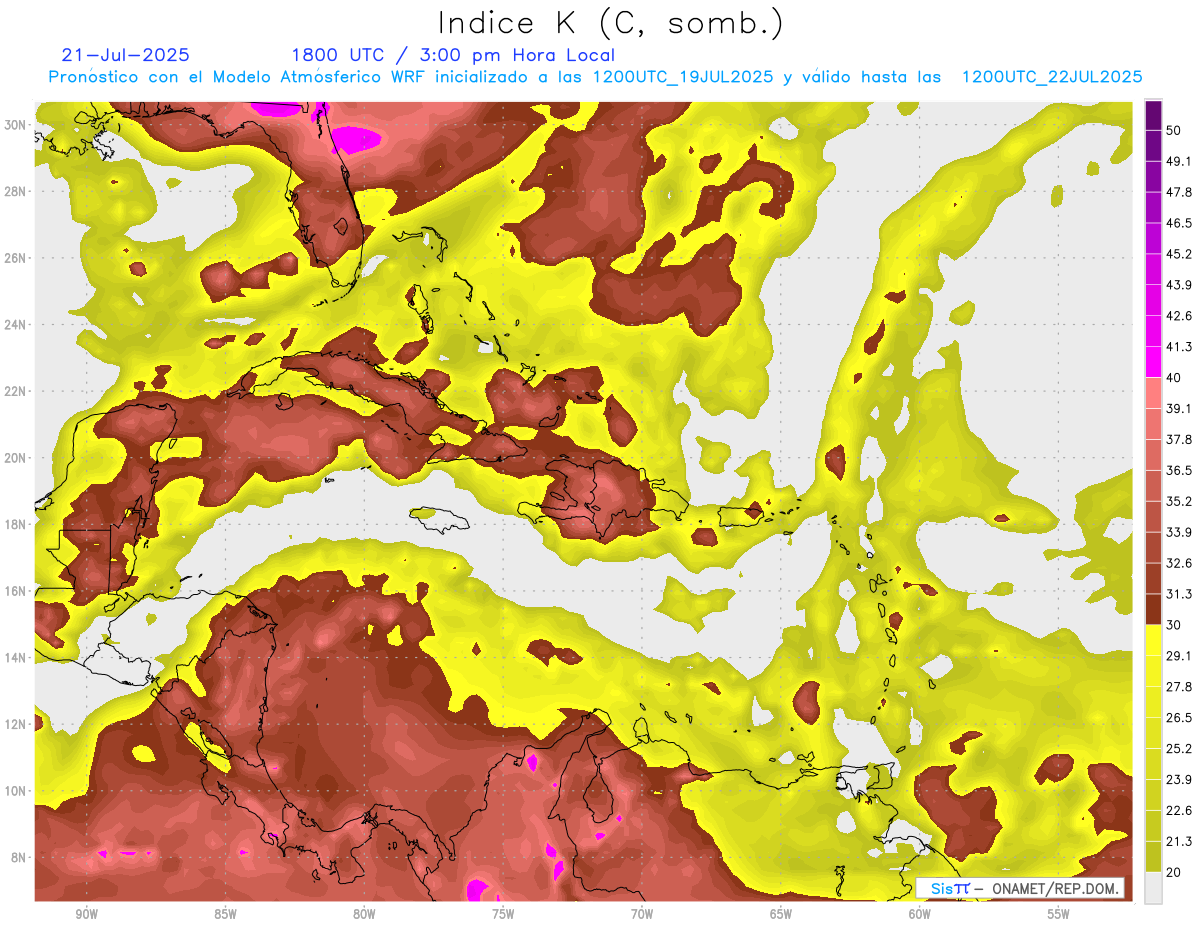Click the colorbar value 37.8
The image size is (1200, 927).
tap(1179, 439)
